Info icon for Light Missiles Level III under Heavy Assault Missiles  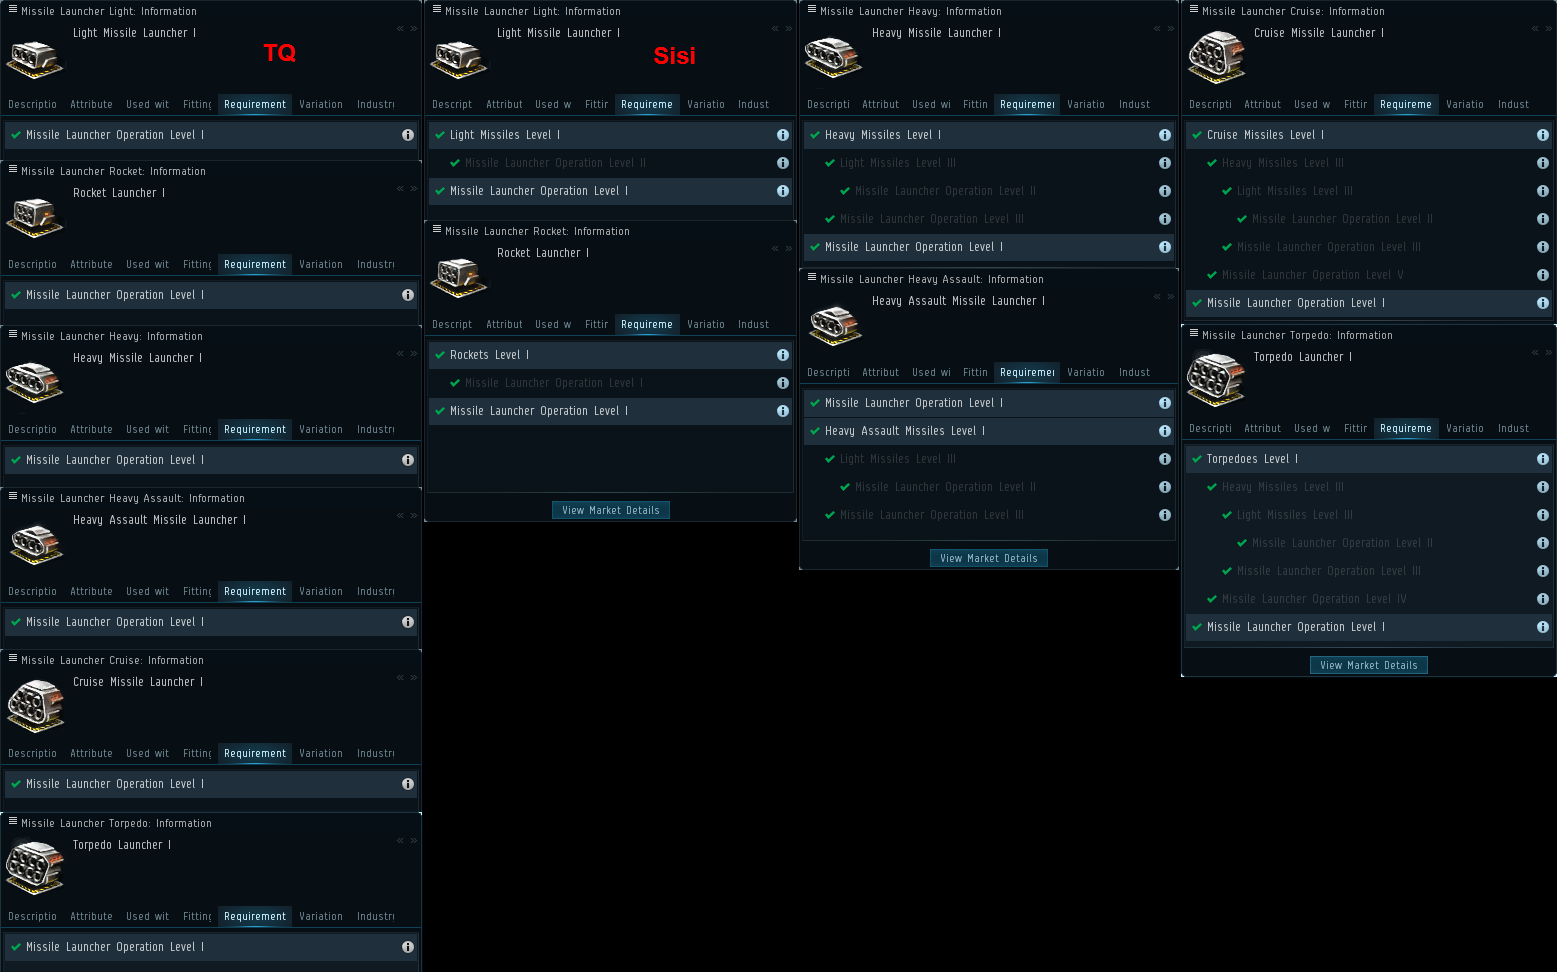point(1165,459)
